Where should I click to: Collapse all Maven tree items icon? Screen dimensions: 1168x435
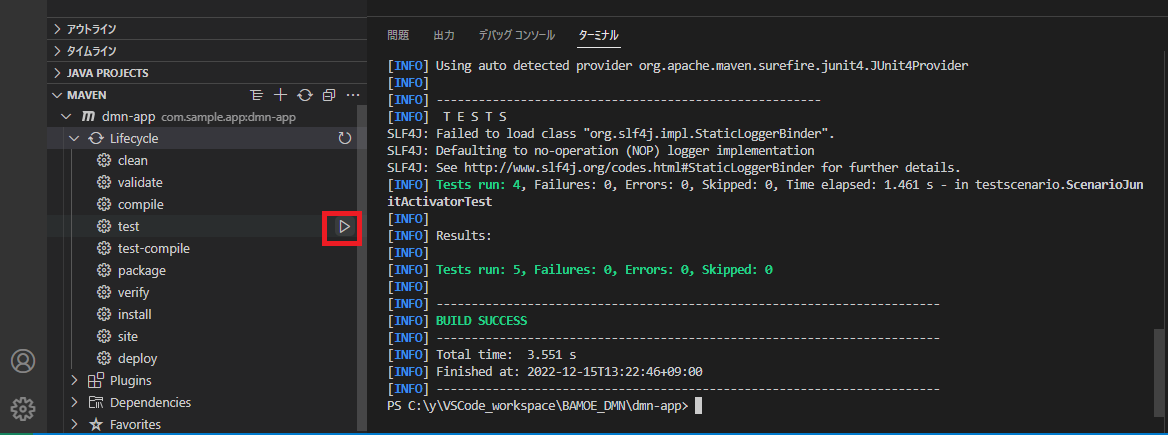[328, 95]
